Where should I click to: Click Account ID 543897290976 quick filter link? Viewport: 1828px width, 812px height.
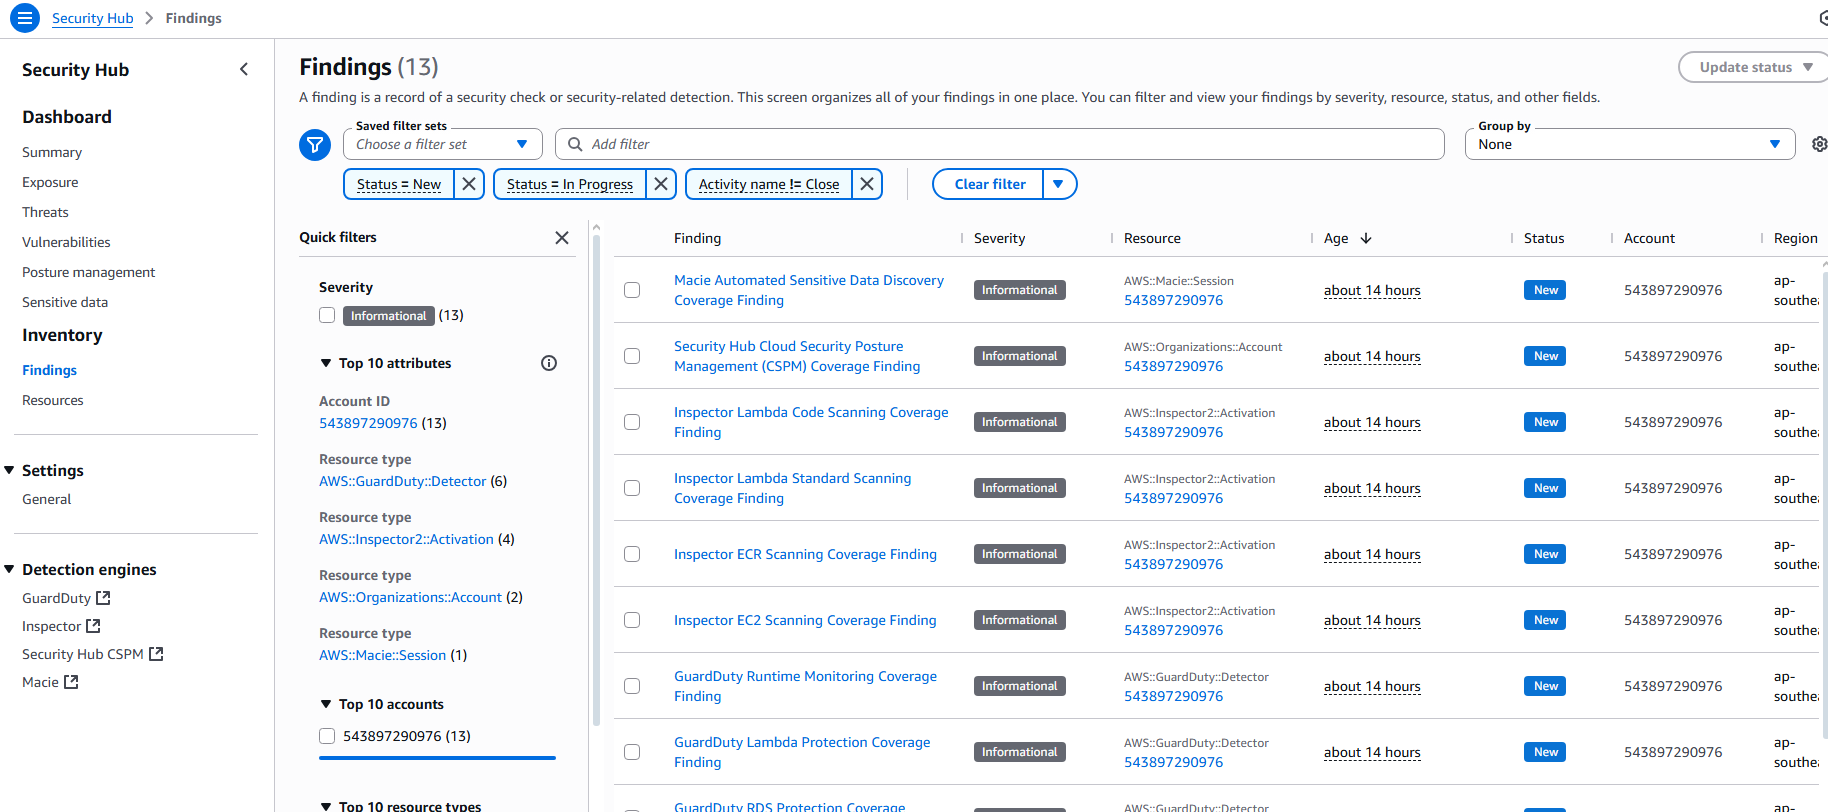368,423
